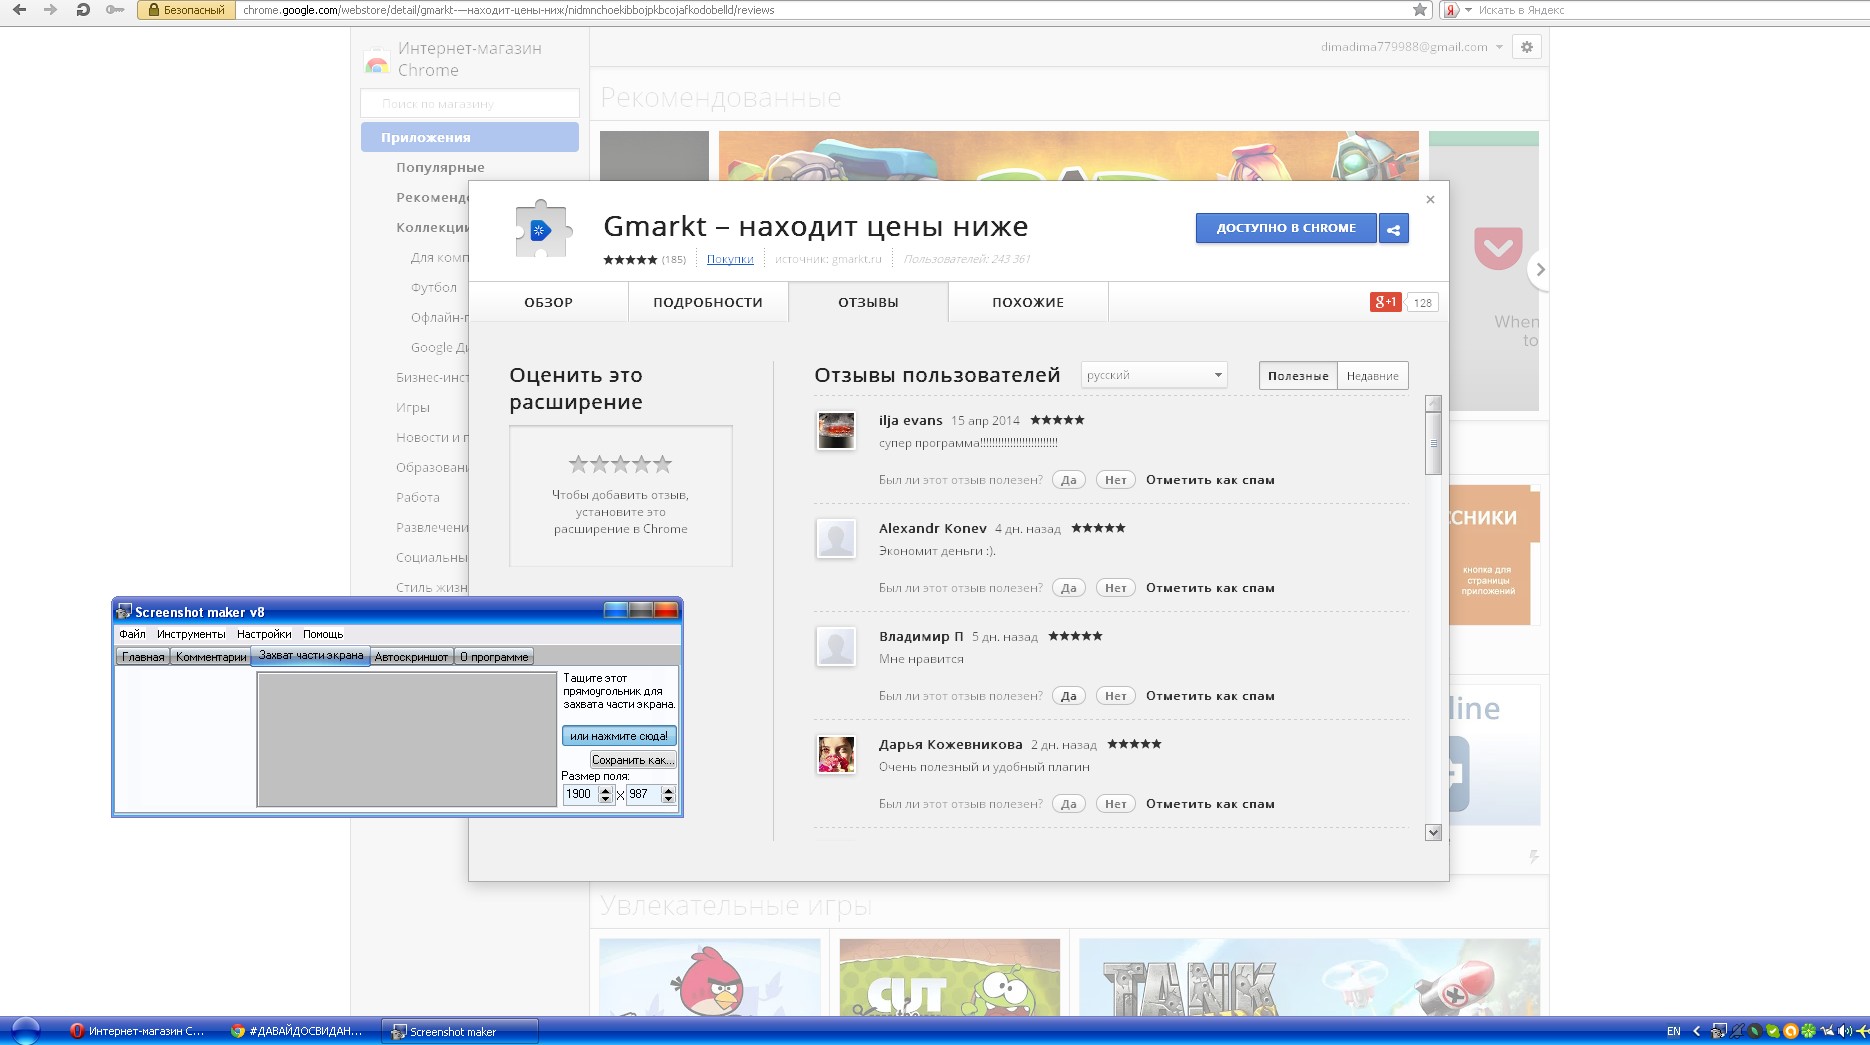1870x1045 pixels.
Task: Expand hidden tray icons arrow
Action: click(x=1696, y=1031)
